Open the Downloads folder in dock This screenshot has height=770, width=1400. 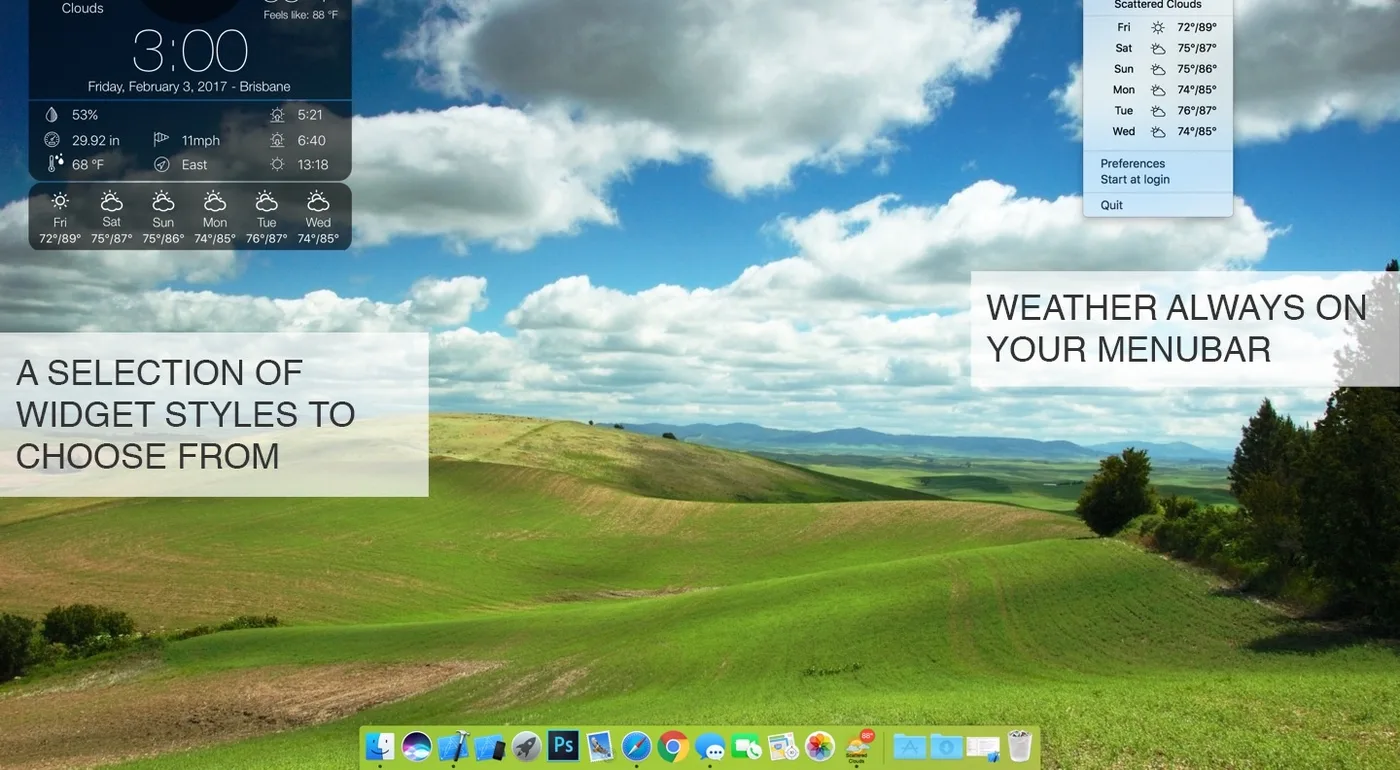[946, 746]
